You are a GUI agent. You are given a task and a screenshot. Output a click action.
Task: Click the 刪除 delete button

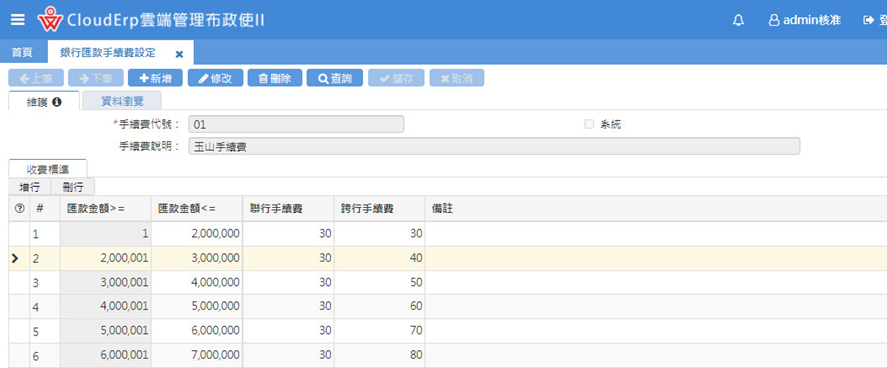(x=275, y=78)
